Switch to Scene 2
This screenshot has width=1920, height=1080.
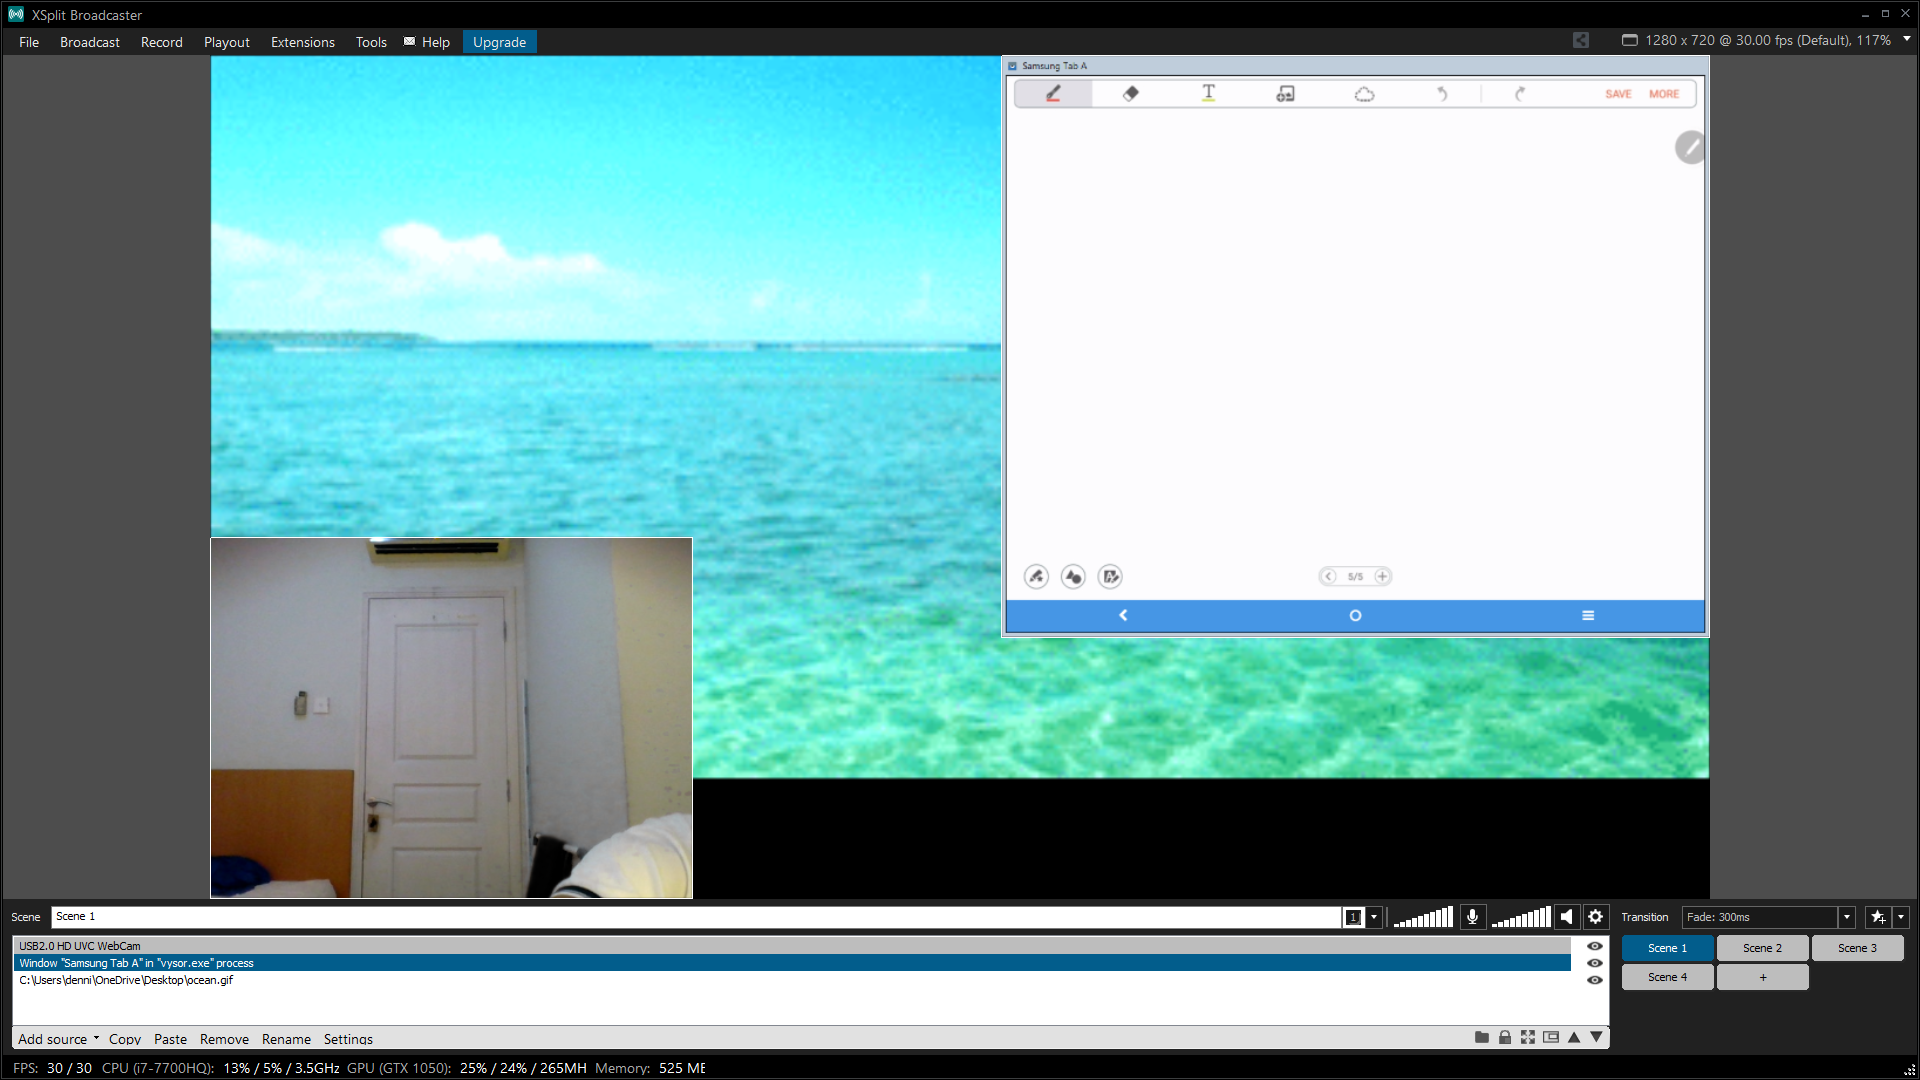tap(1761, 947)
